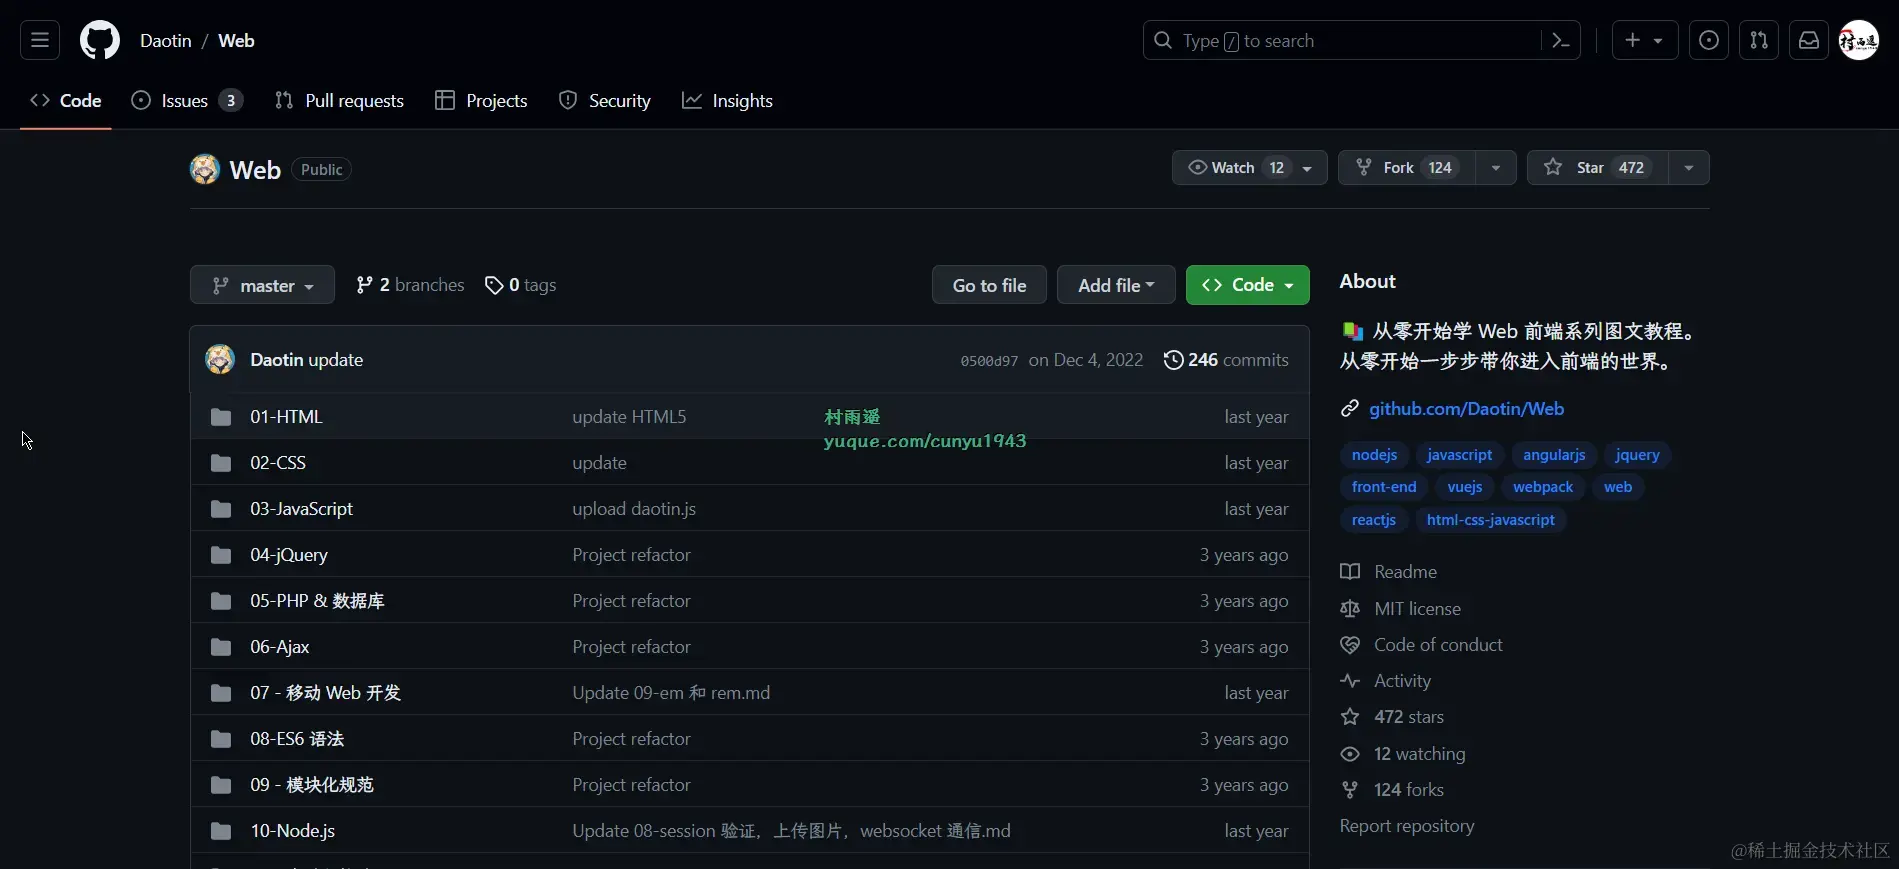Open the user profile avatar menu
The height and width of the screenshot is (869, 1899).
click(1859, 41)
